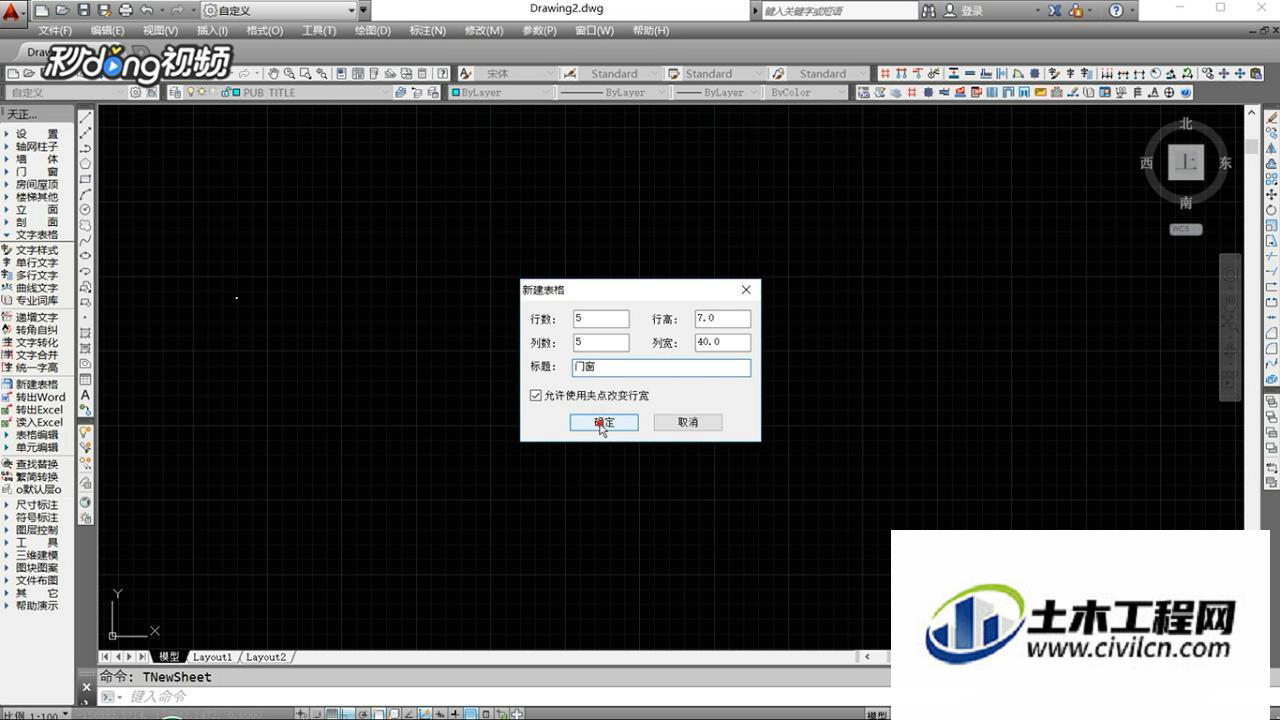Click the first red grid icon in Tangent toolbar
The image size is (1280, 720).
pos(885,74)
